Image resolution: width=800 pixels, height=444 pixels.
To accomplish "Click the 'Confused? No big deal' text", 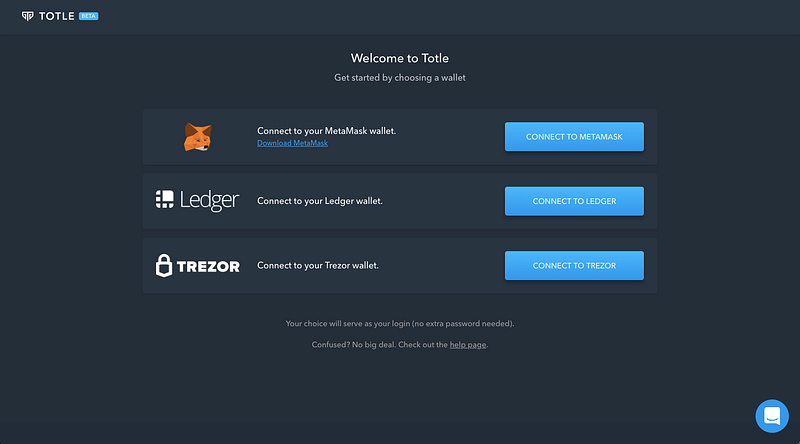I will (354, 345).
